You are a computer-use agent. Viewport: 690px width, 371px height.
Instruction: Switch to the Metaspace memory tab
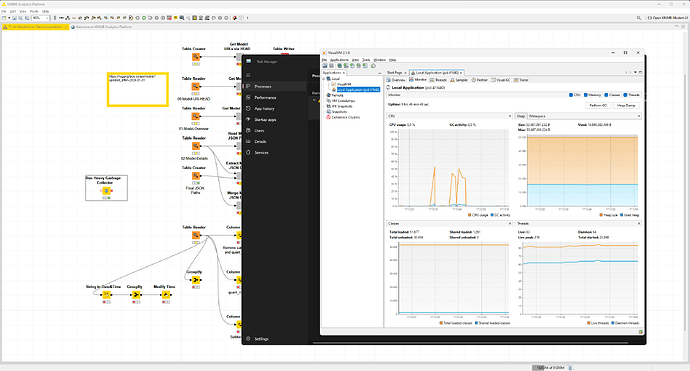click(537, 116)
